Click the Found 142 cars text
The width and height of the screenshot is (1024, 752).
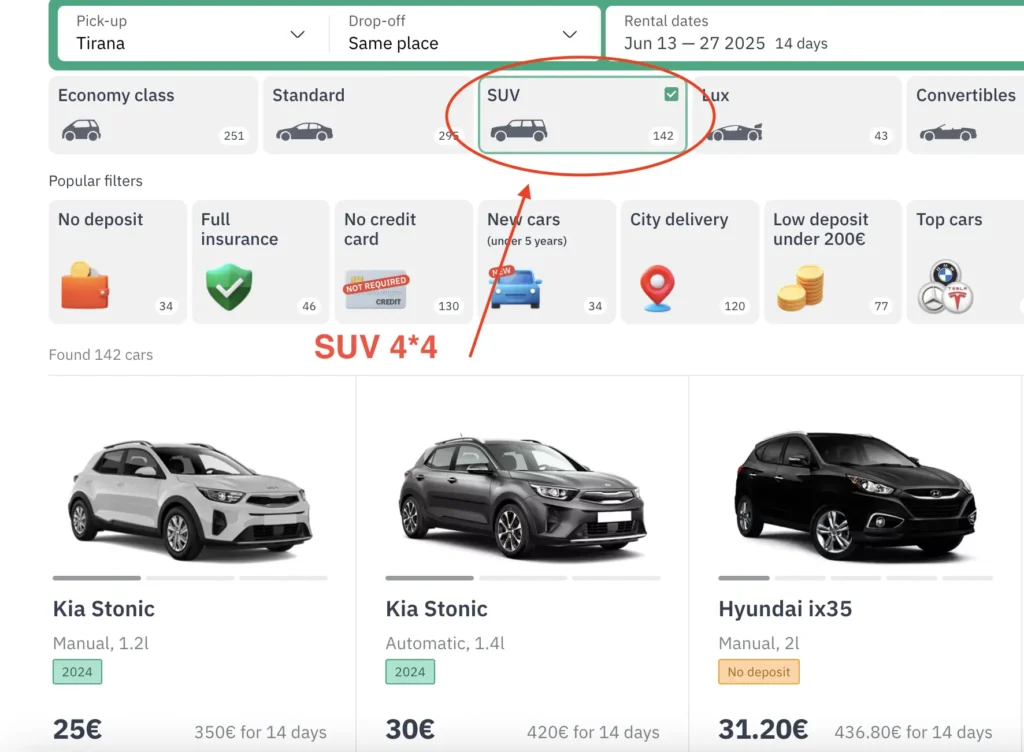[x=101, y=354]
